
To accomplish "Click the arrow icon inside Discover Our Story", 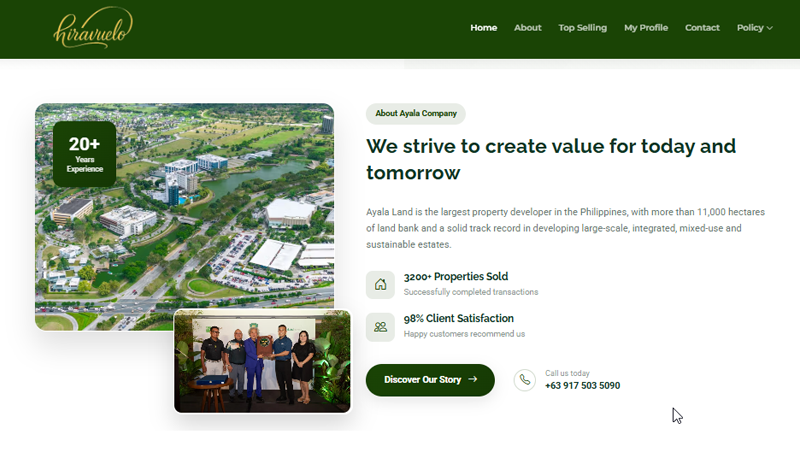I will pos(473,380).
